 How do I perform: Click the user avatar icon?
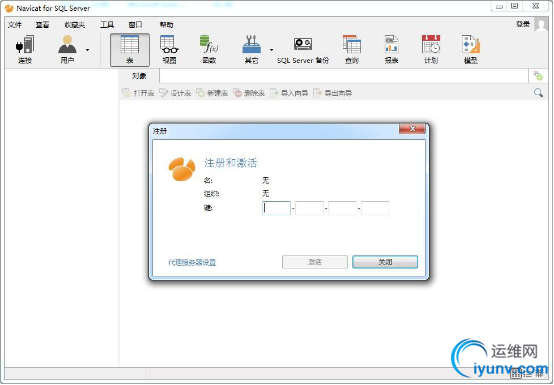pyautogui.click(x=541, y=24)
